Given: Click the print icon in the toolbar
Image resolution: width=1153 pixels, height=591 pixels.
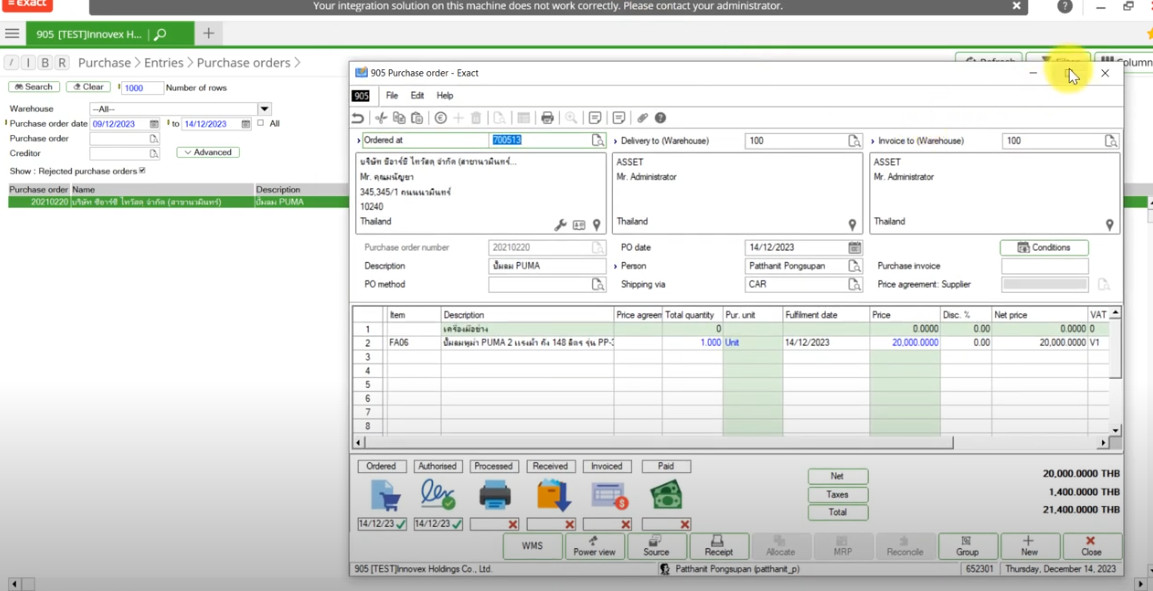Looking at the screenshot, I should point(547,118).
